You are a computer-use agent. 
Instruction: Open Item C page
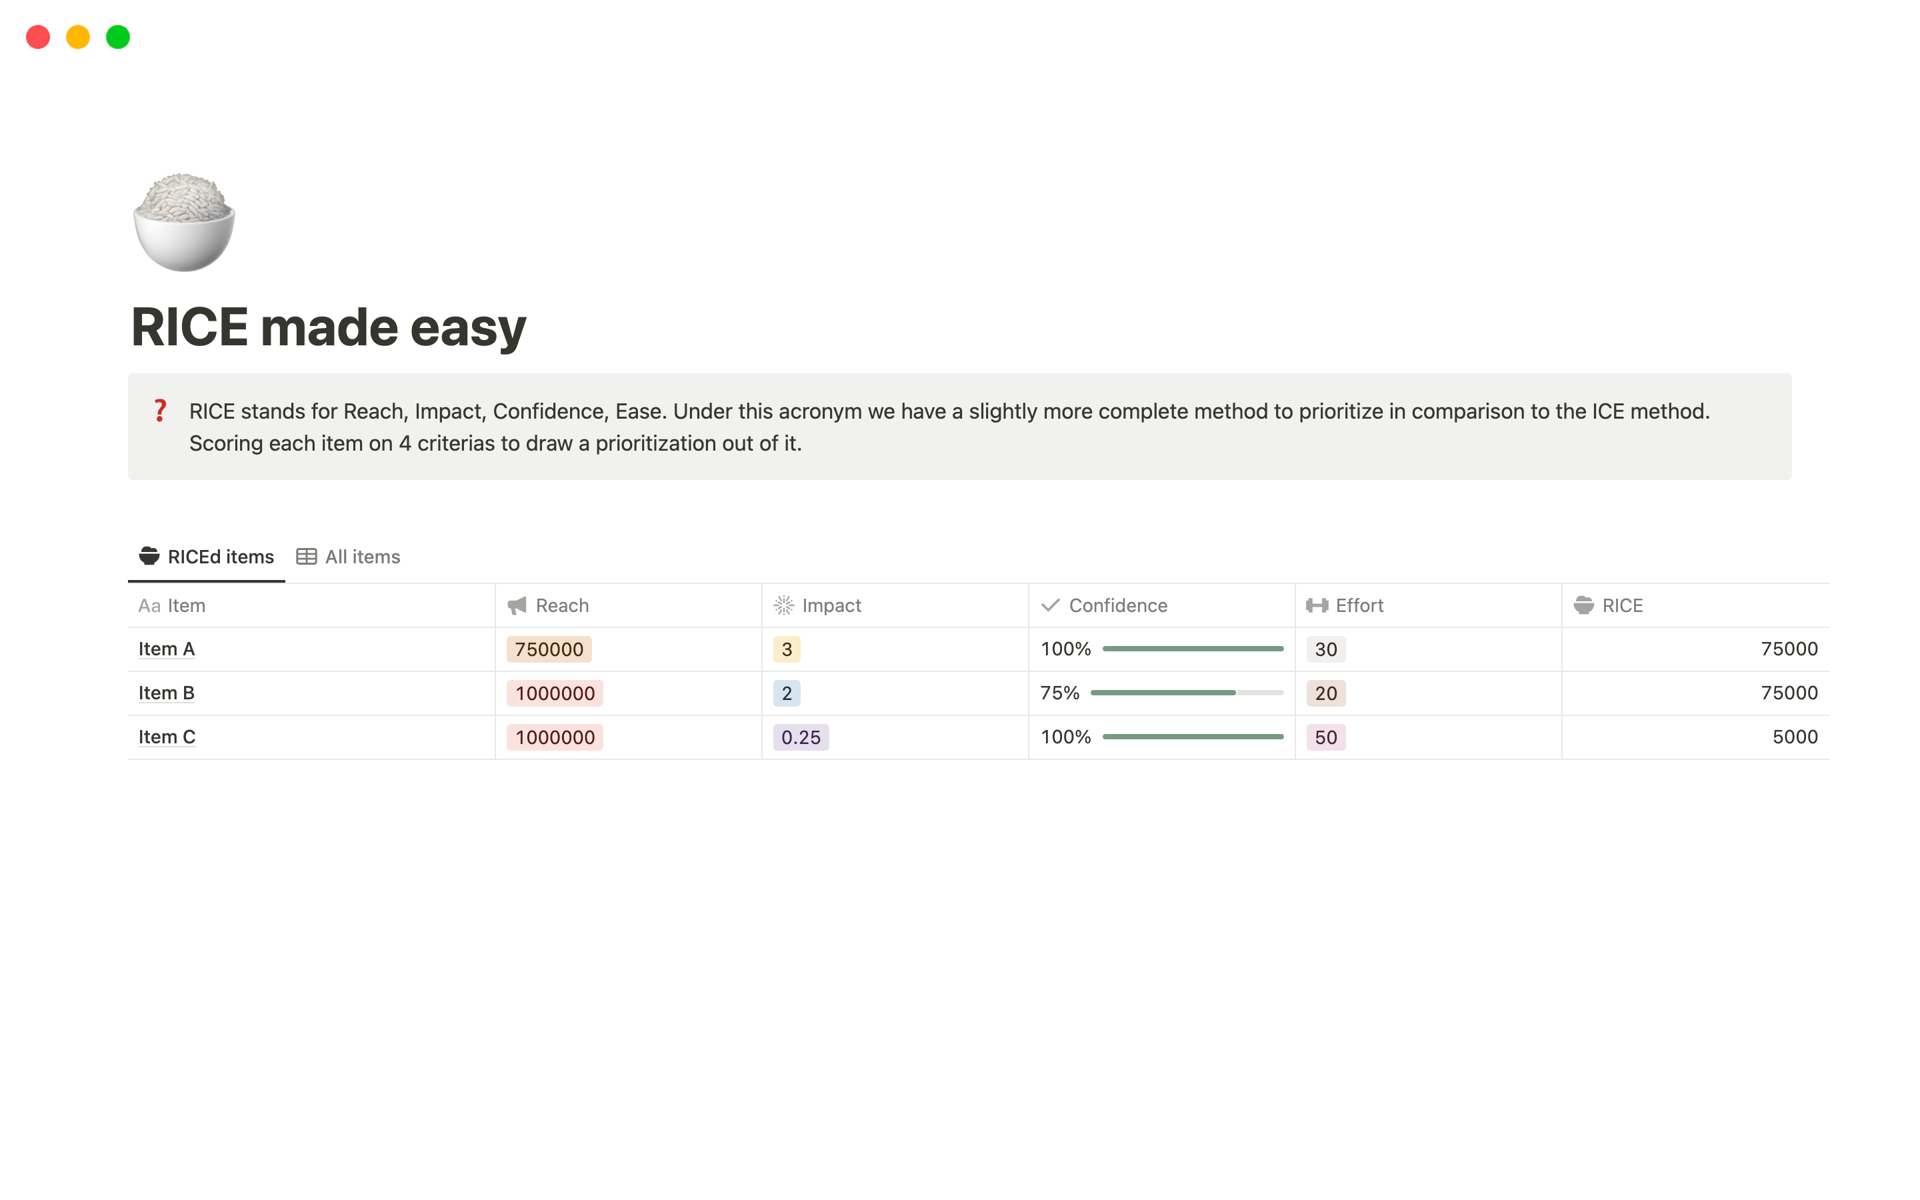click(x=167, y=738)
